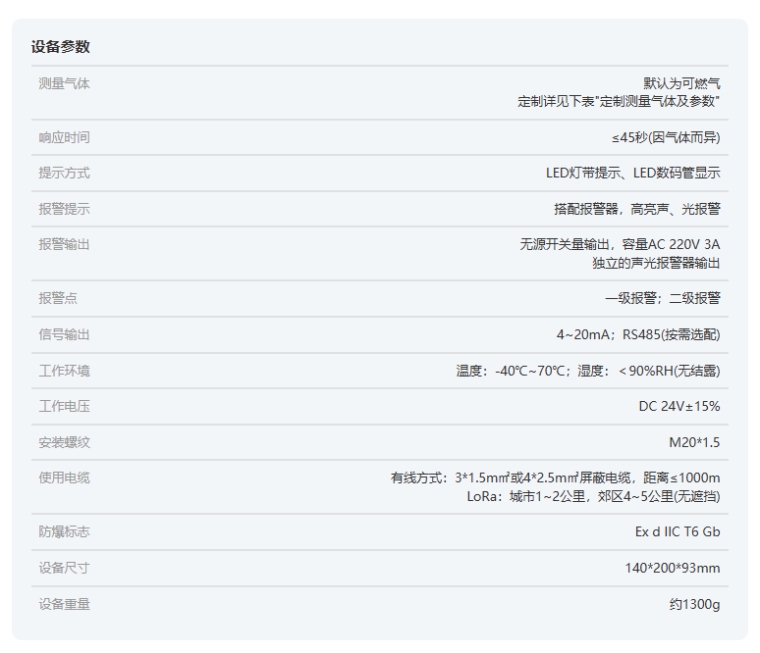Click the 工作环境 row label
Screen dimensions: 760x653
coord(64,370)
